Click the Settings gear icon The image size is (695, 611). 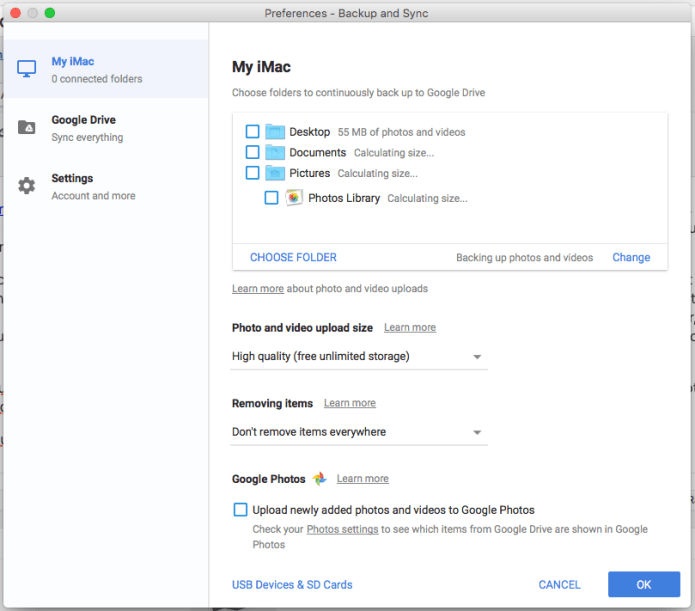point(27,186)
